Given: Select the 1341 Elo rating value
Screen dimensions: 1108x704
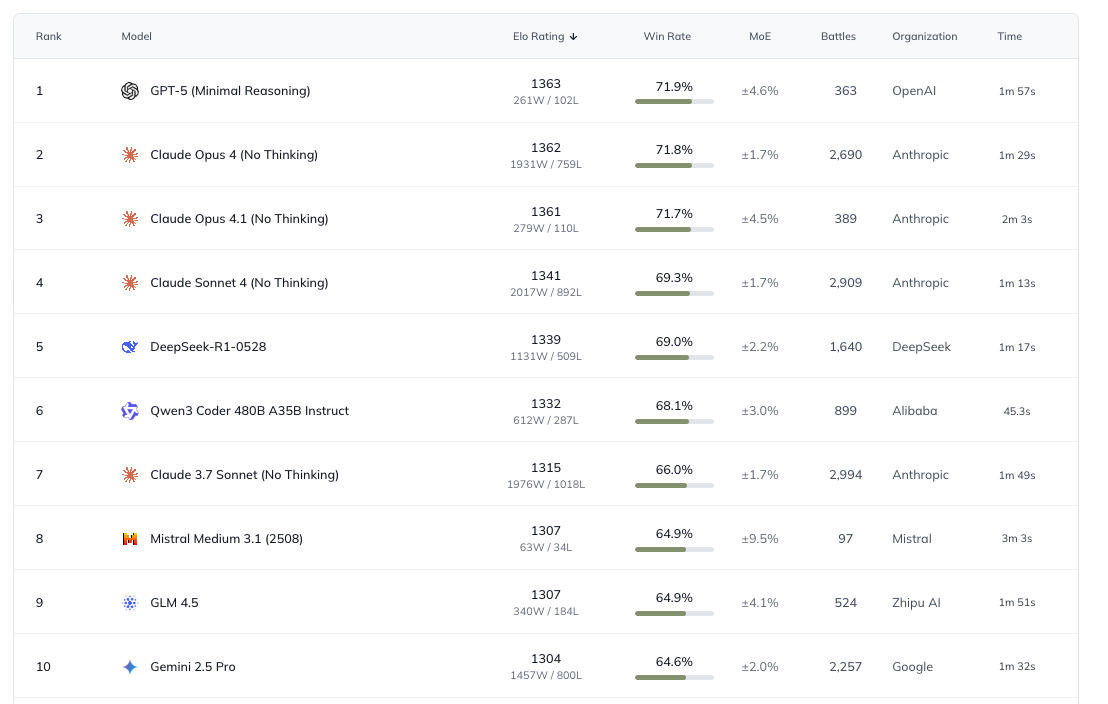Looking at the screenshot, I should [x=546, y=276].
